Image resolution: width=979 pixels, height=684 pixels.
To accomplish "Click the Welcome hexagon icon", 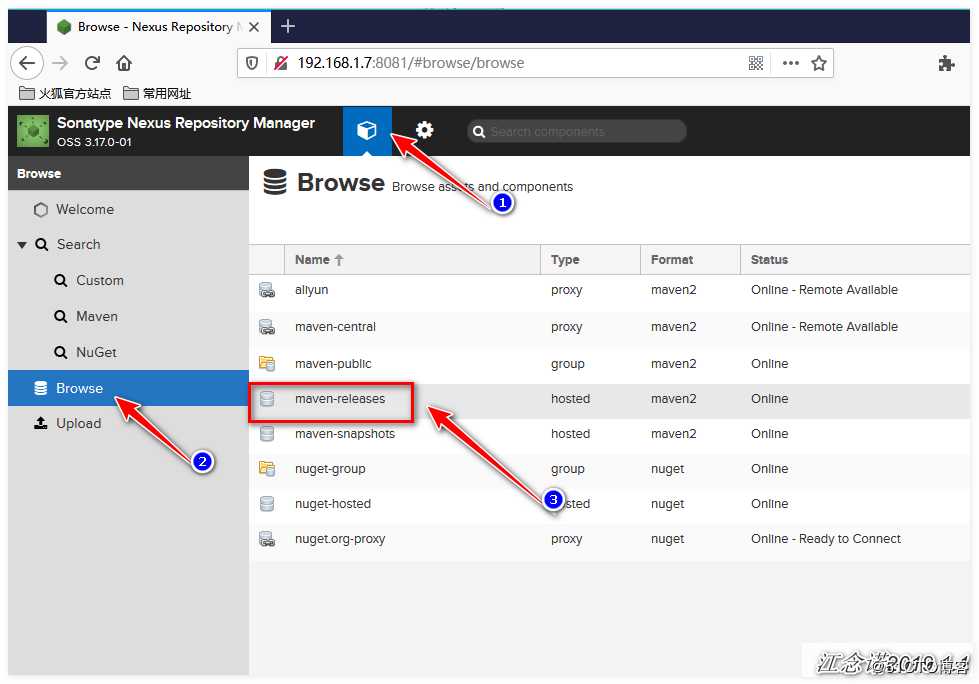I will click(x=41, y=210).
